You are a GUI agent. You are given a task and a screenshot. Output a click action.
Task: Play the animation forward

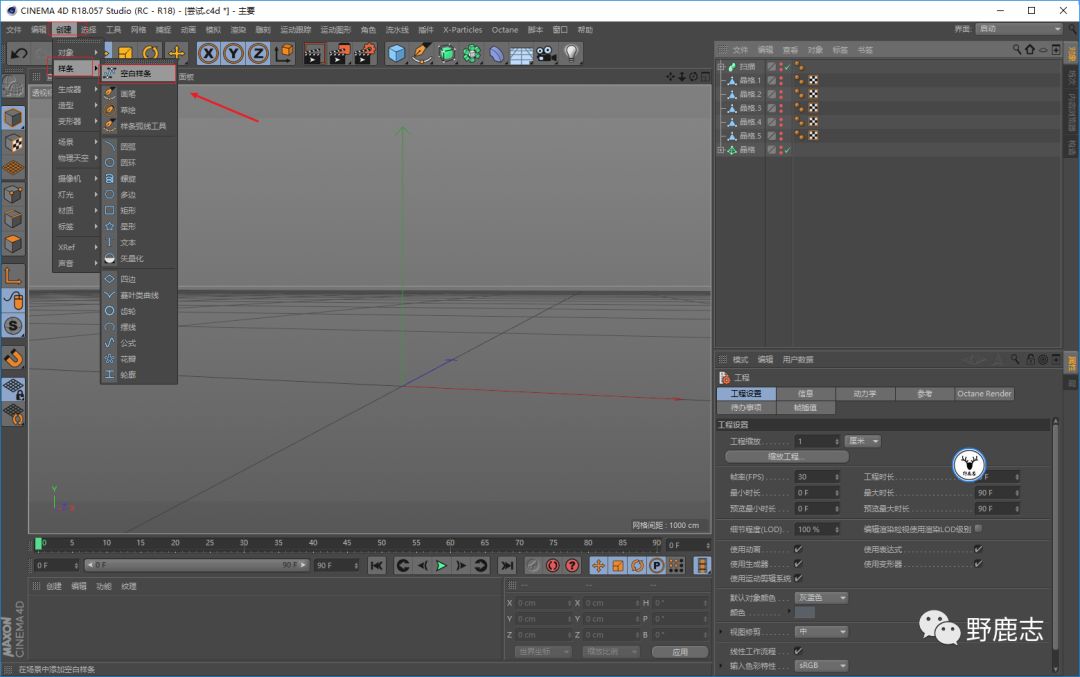point(442,565)
